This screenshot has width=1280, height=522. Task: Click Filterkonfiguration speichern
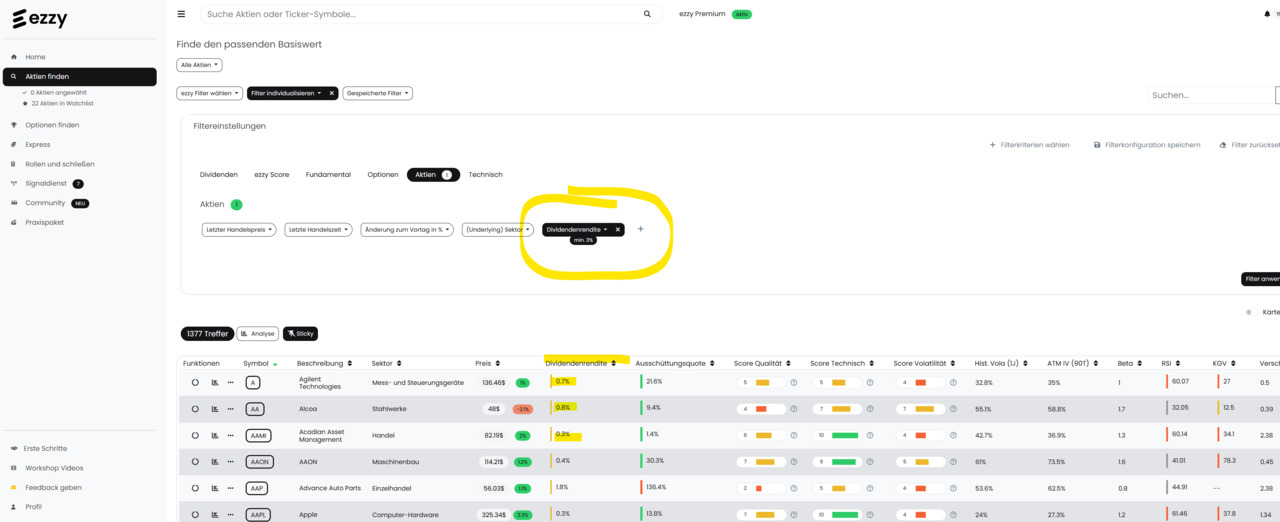pos(1147,145)
